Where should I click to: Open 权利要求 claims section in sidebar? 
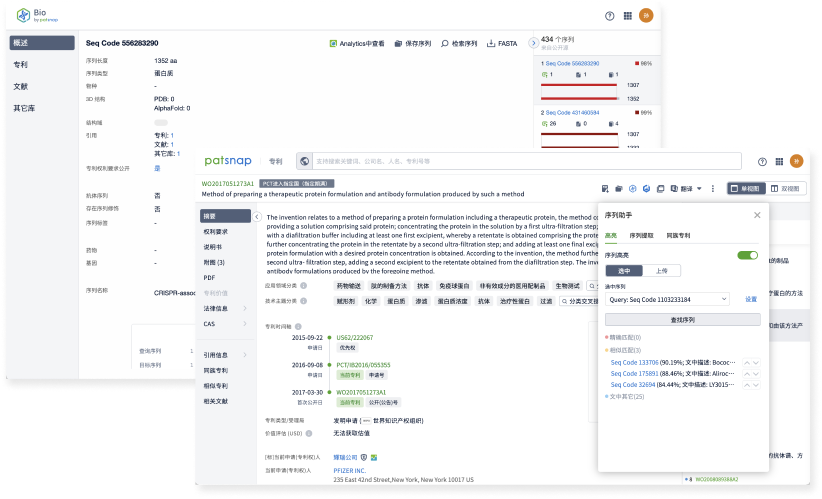[216, 231]
